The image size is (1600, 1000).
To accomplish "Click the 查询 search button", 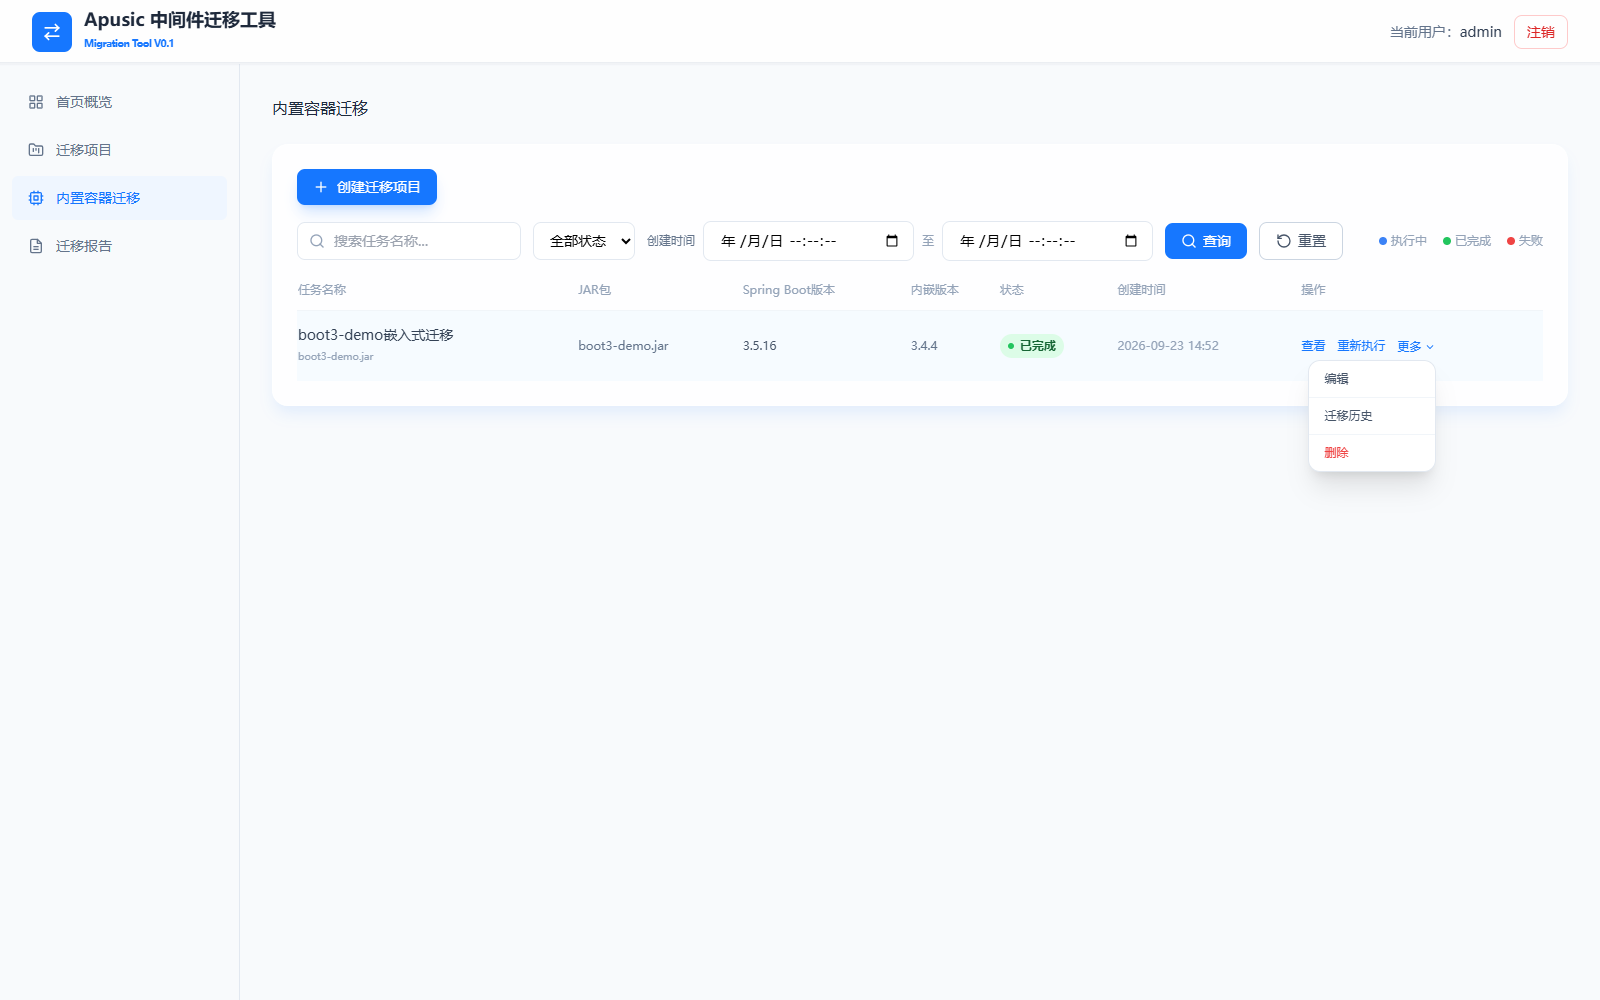I will [x=1206, y=241].
